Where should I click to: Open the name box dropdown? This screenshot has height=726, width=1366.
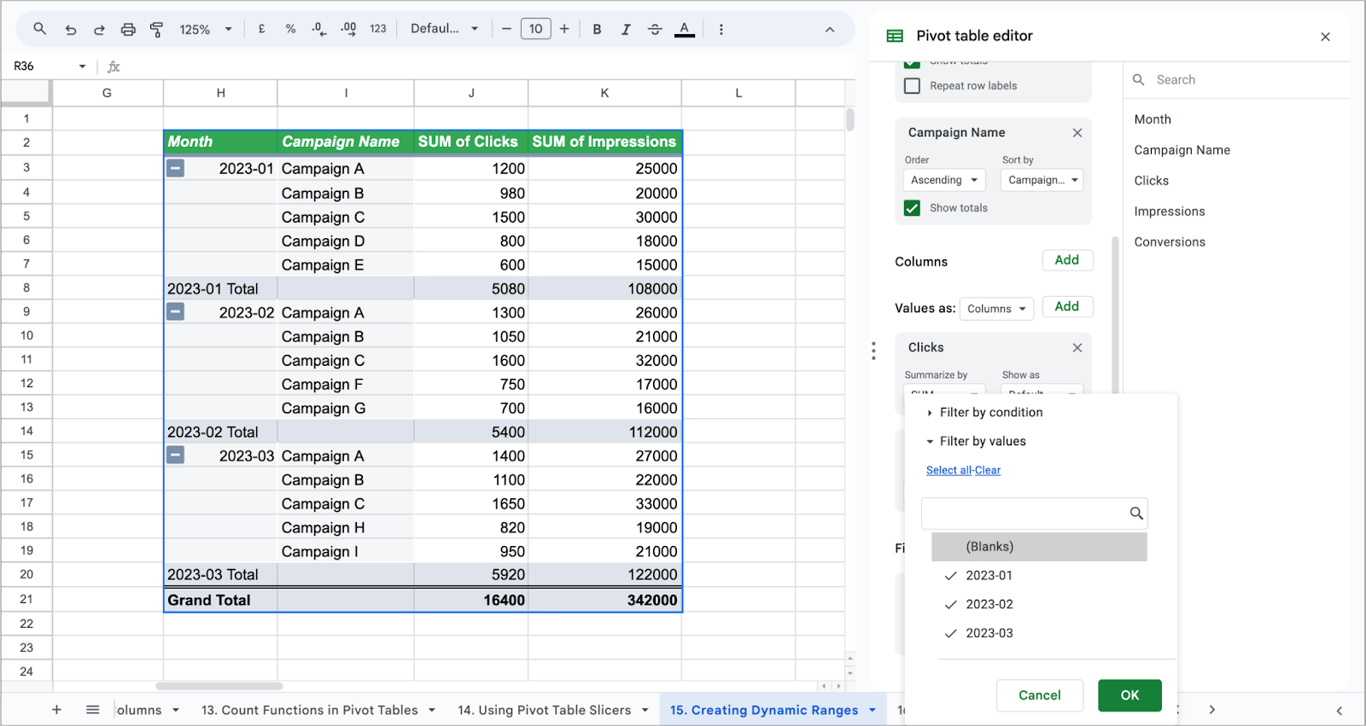(x=82, y=66)
